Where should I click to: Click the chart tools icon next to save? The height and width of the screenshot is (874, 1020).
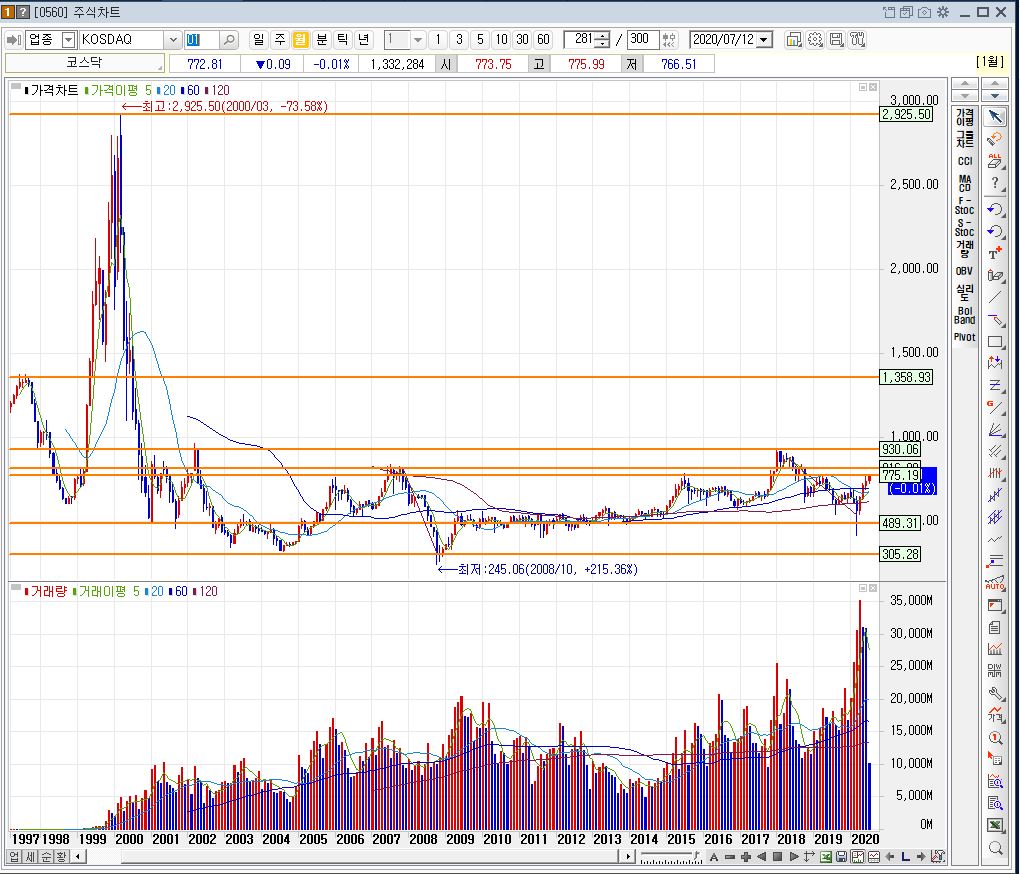857,40
